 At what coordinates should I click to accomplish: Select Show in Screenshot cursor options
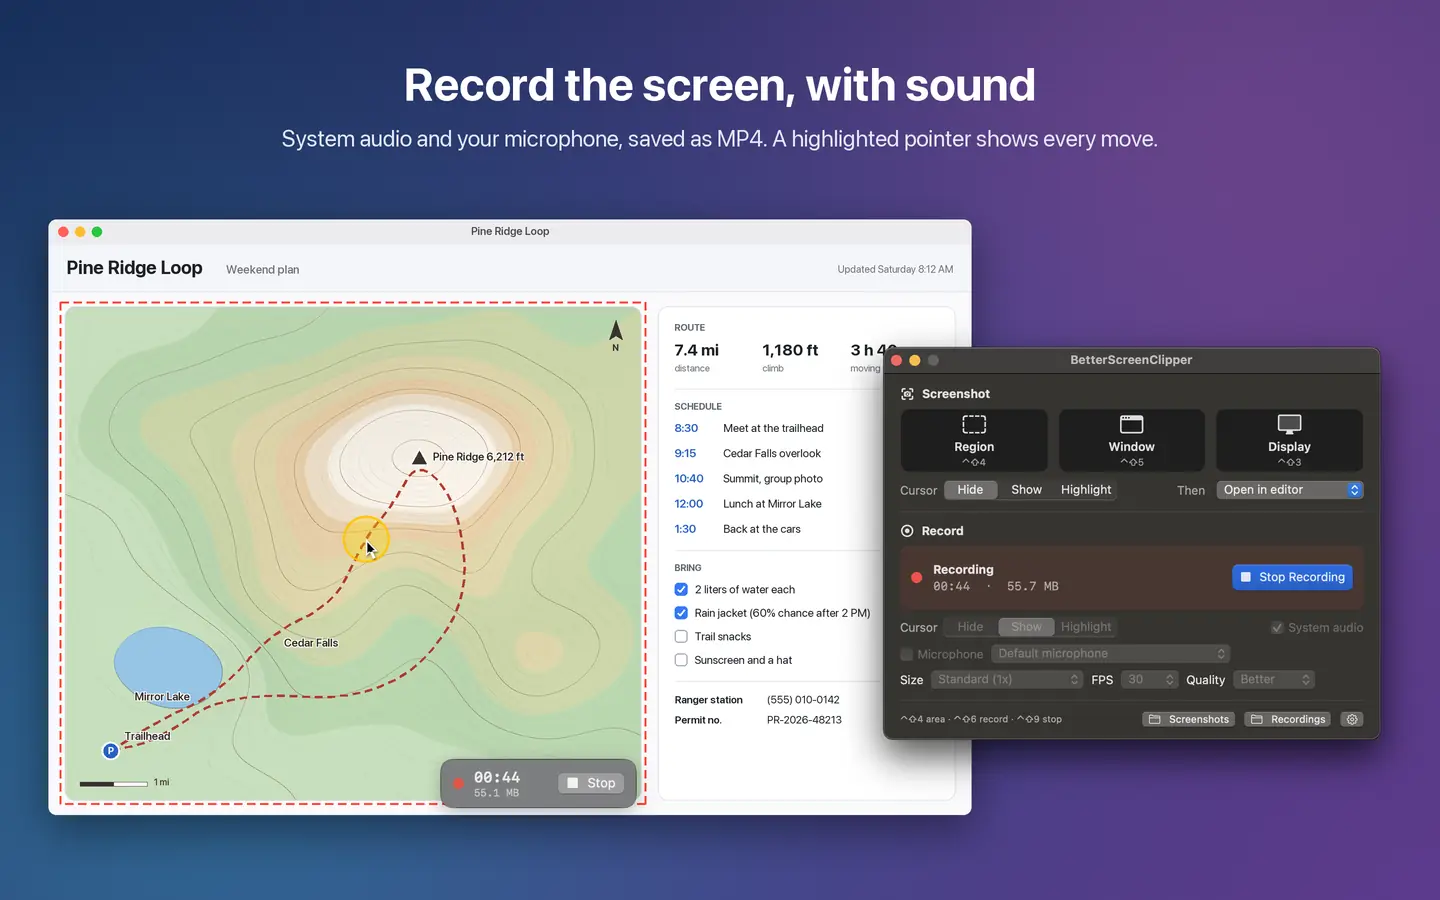1026,490
